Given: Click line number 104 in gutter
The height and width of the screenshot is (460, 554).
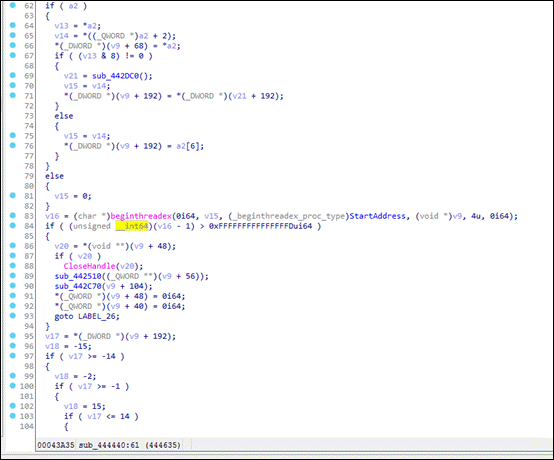Looking at the screenshot, I should click(x=26, y=426).
